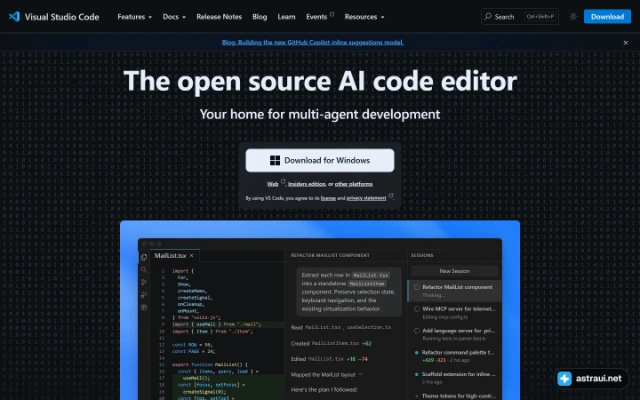
Task: Click the Extensions icon in preview sidebar
Action: (x=144, y=307)
